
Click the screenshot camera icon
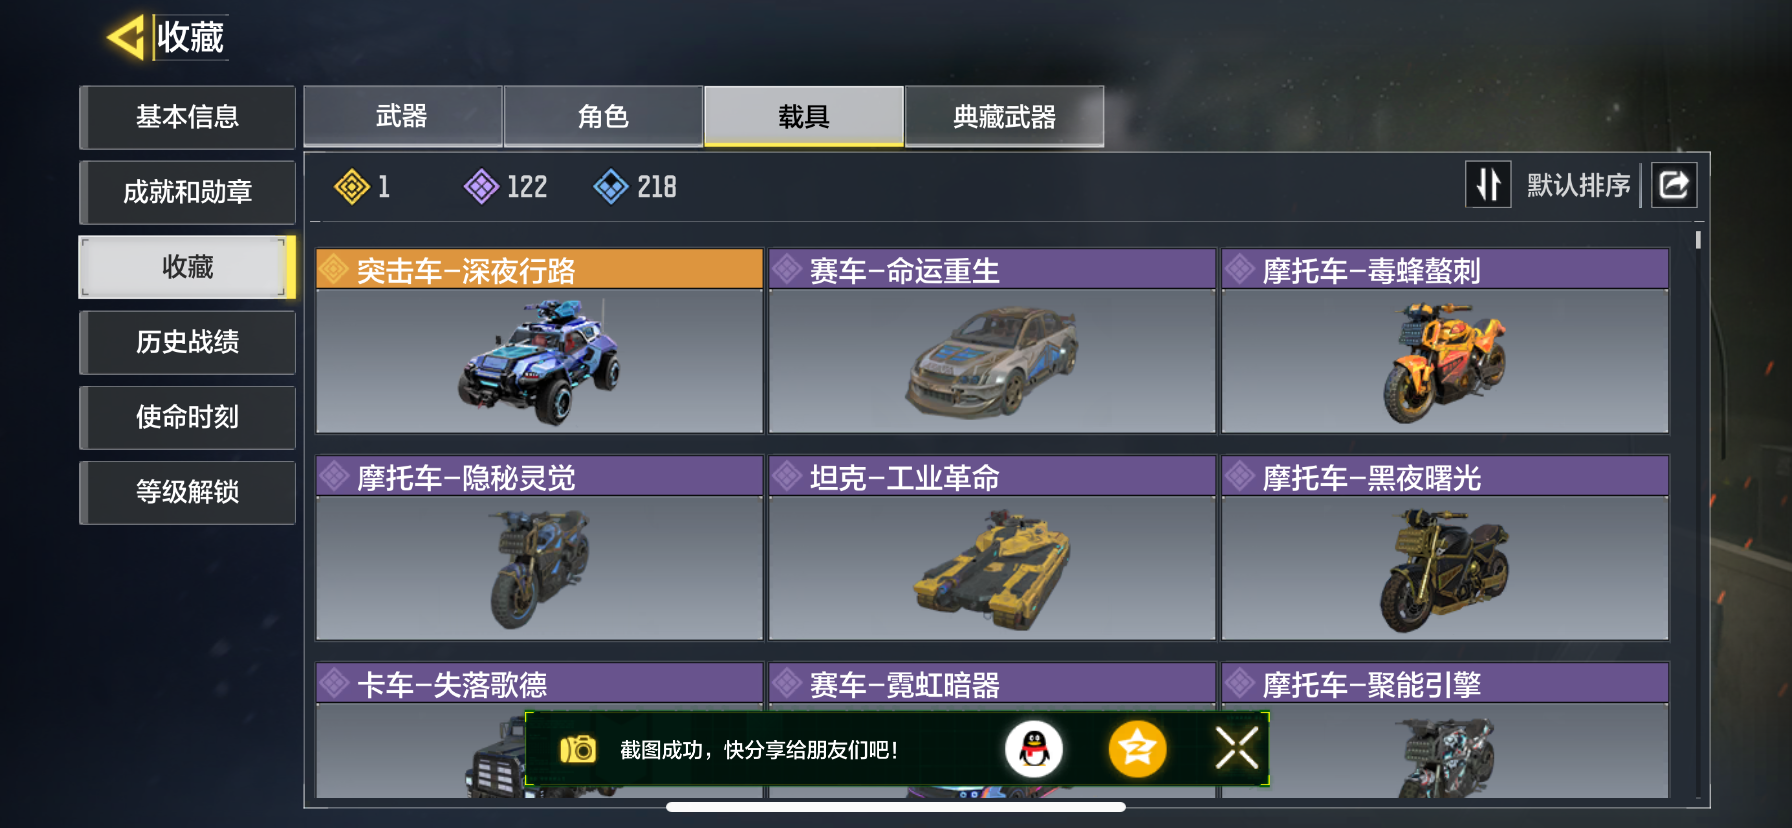click(x=578, y=749)
